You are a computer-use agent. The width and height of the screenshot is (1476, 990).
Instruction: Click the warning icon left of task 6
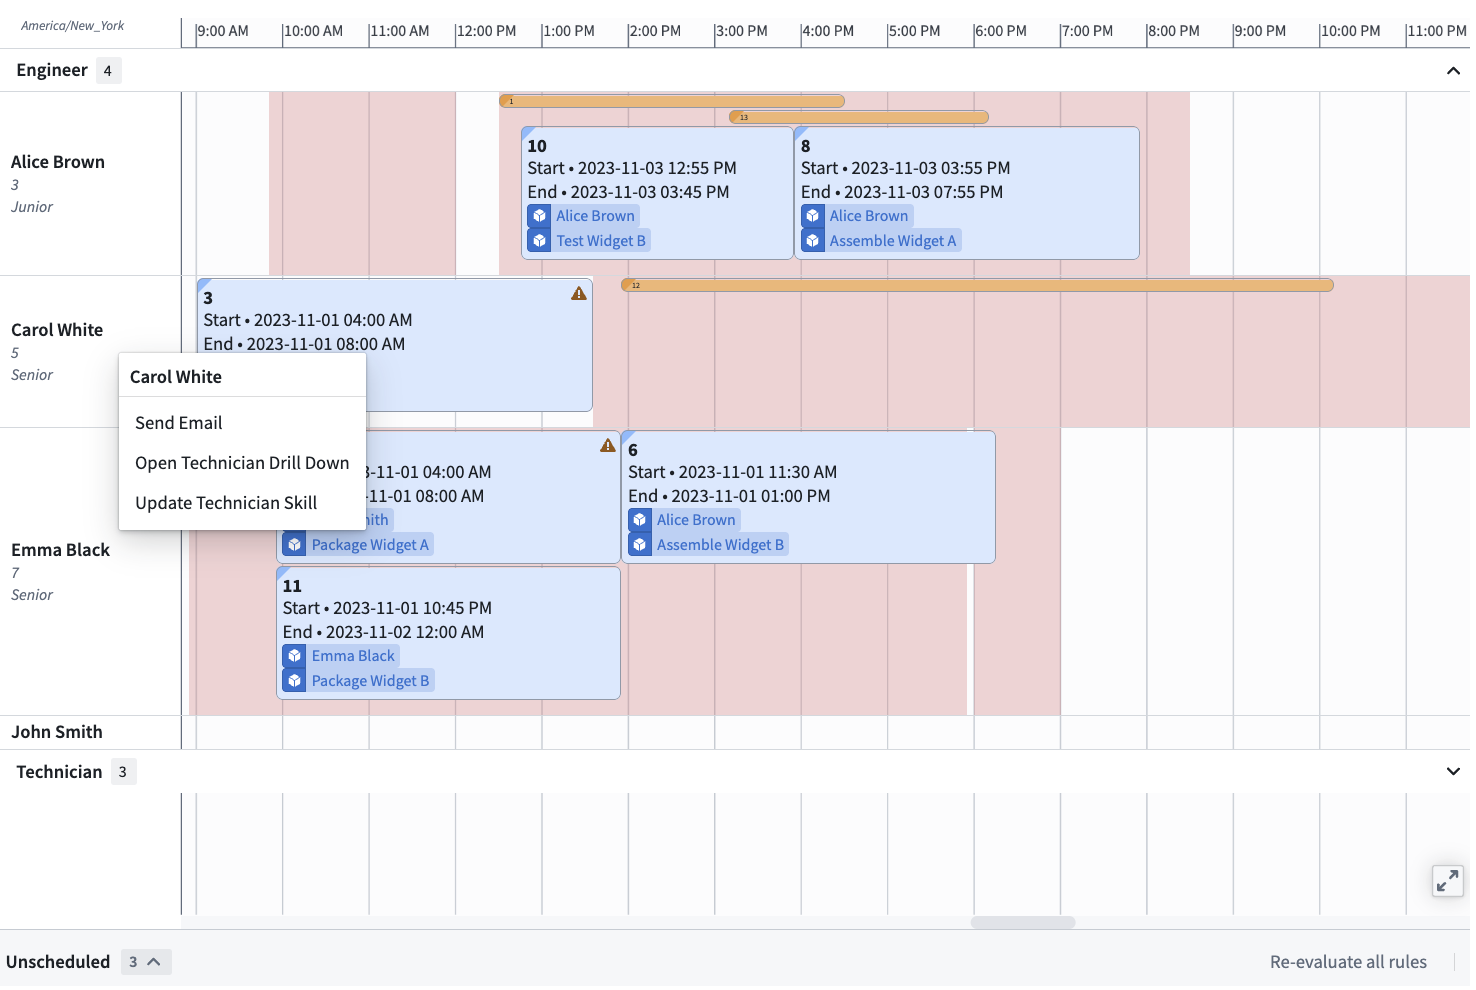[x=608, y=445]
